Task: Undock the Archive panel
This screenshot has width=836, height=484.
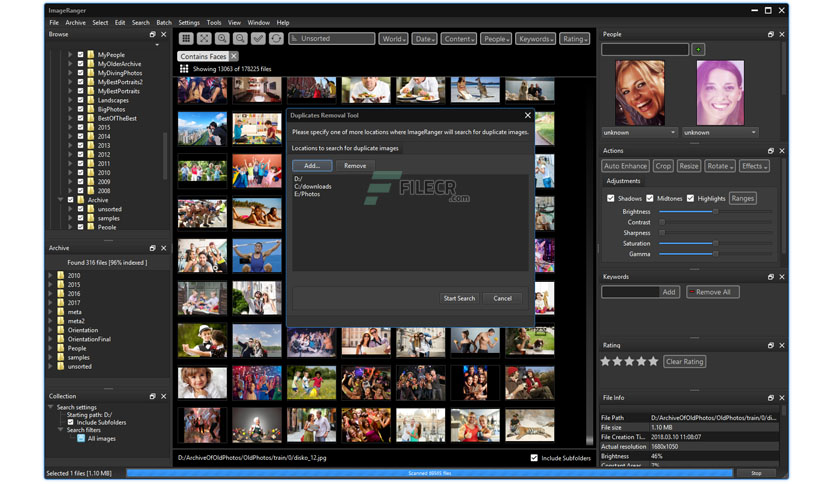Action: 152,248
